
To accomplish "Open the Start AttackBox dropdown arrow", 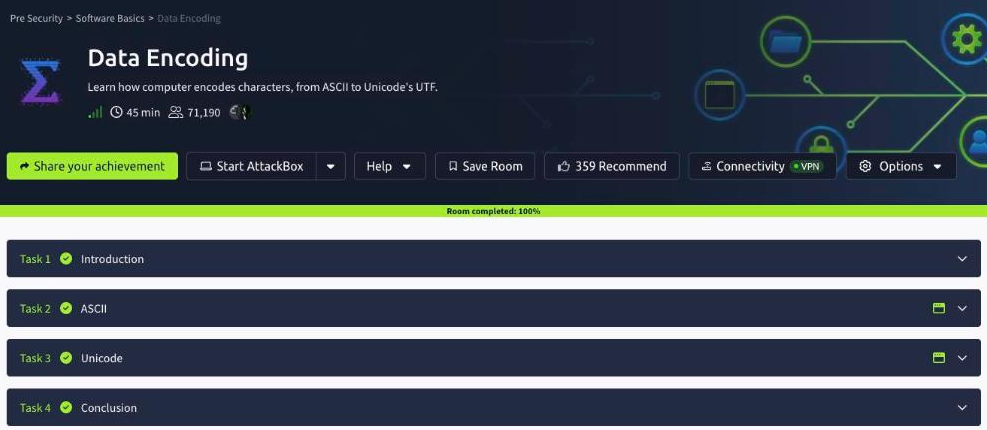I will [x=331, y=166].
